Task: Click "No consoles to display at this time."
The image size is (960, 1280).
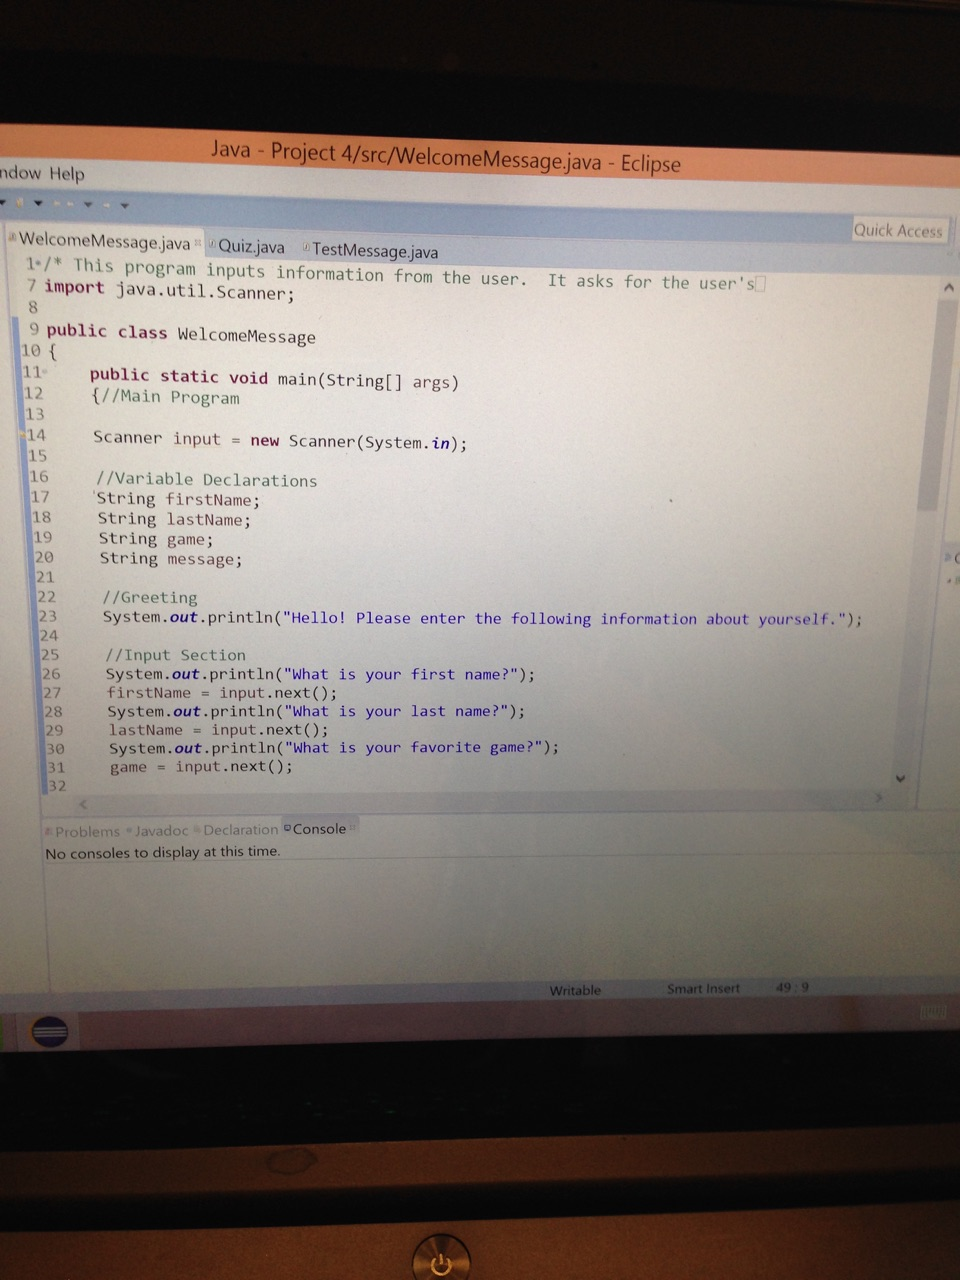Action: (x=163, y=852)
